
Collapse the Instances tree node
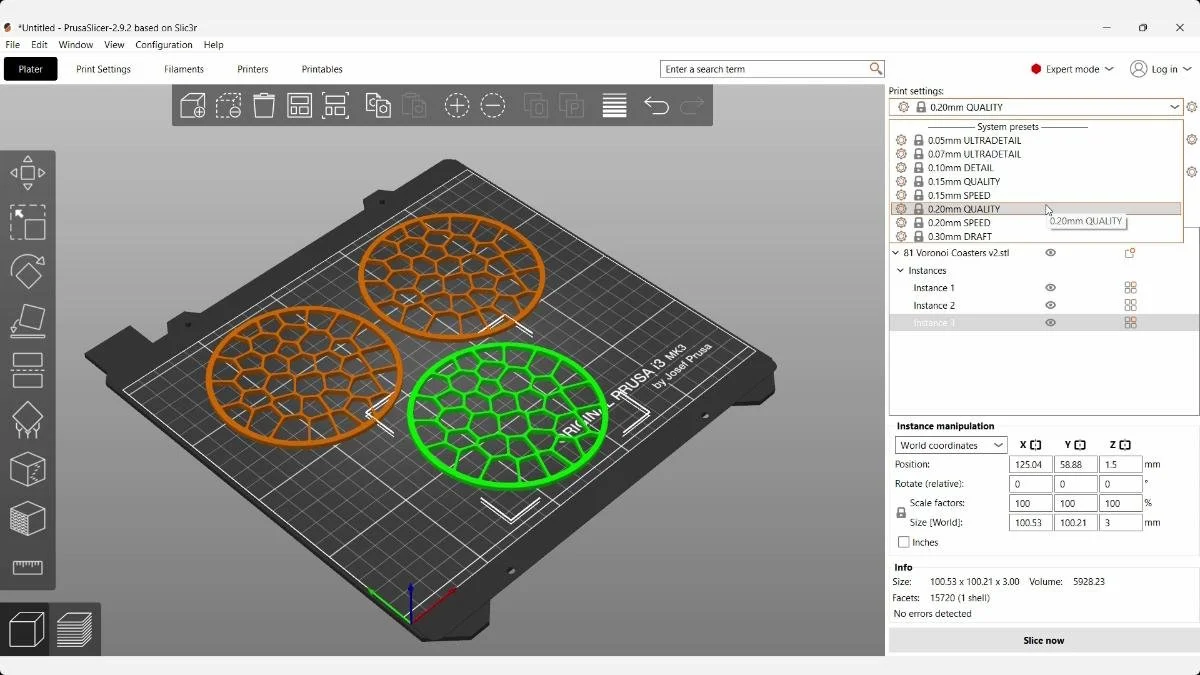click(x=900, y=271)
